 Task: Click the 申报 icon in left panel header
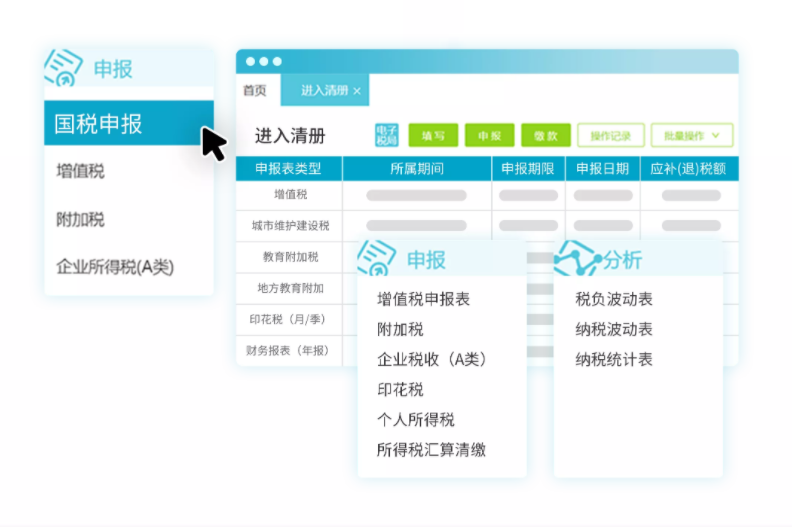(x=63, y=67)
